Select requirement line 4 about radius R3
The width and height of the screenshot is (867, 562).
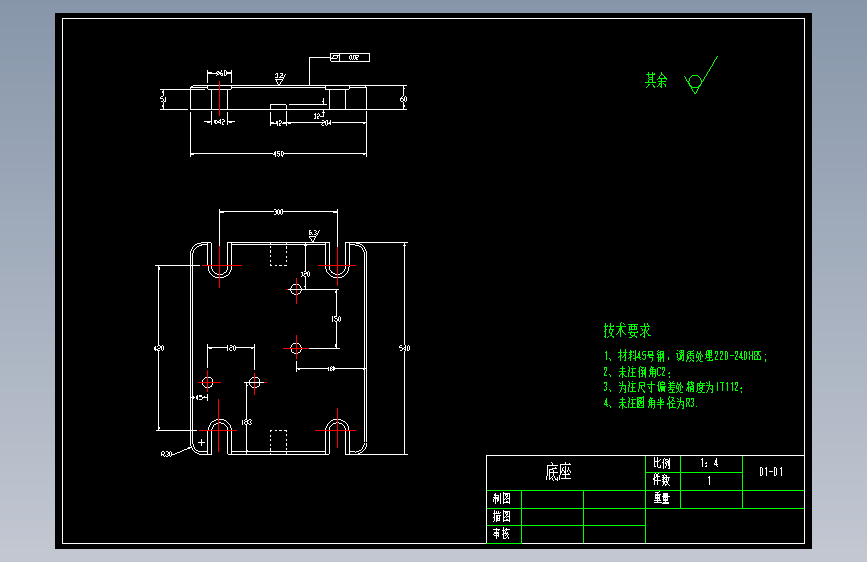click(651, 403)
